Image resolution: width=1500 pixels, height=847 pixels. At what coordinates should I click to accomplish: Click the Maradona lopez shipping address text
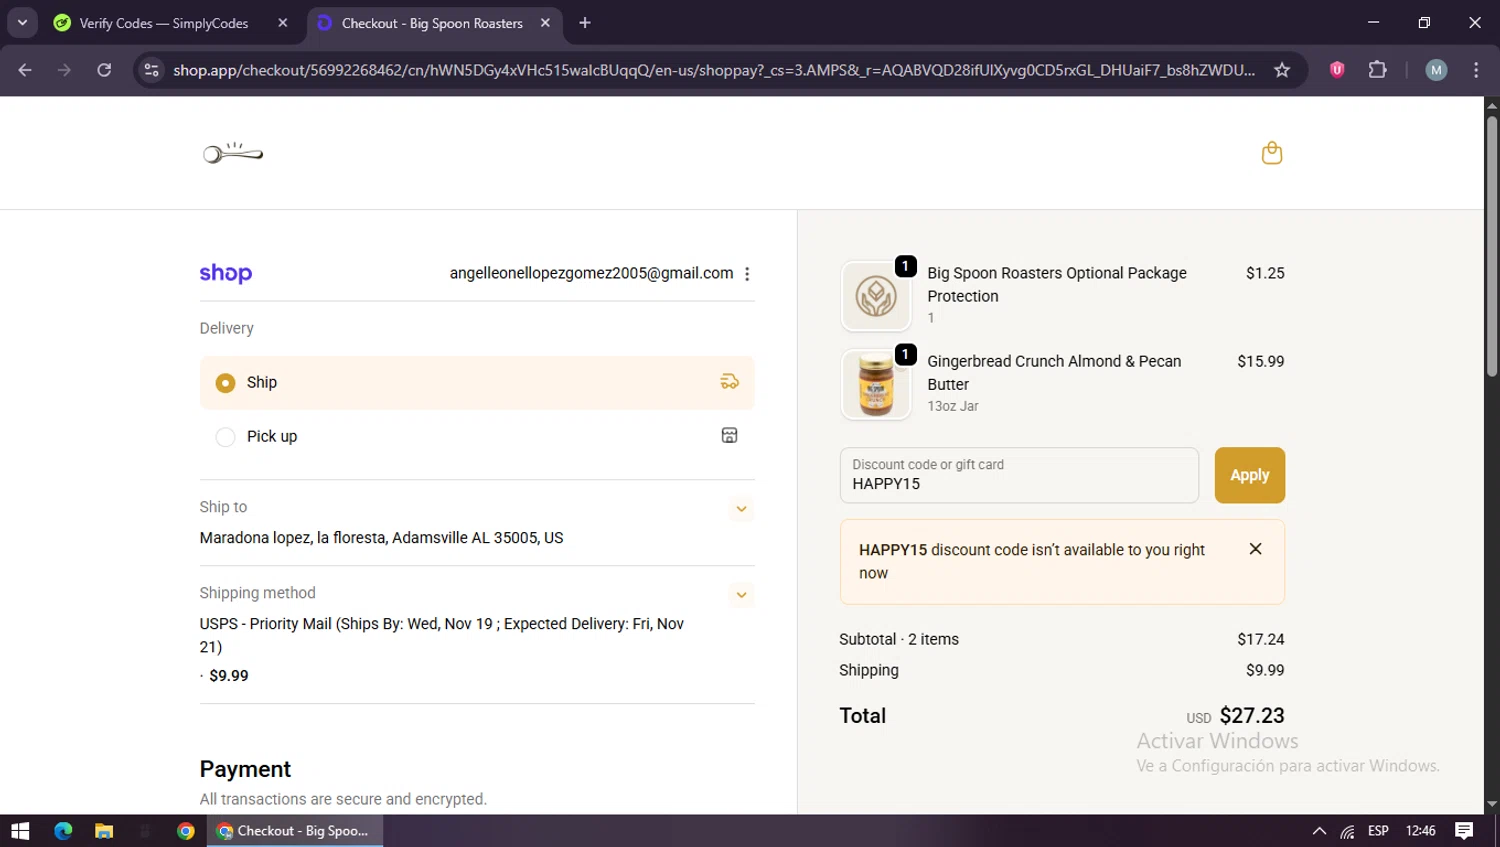point(381,538)
